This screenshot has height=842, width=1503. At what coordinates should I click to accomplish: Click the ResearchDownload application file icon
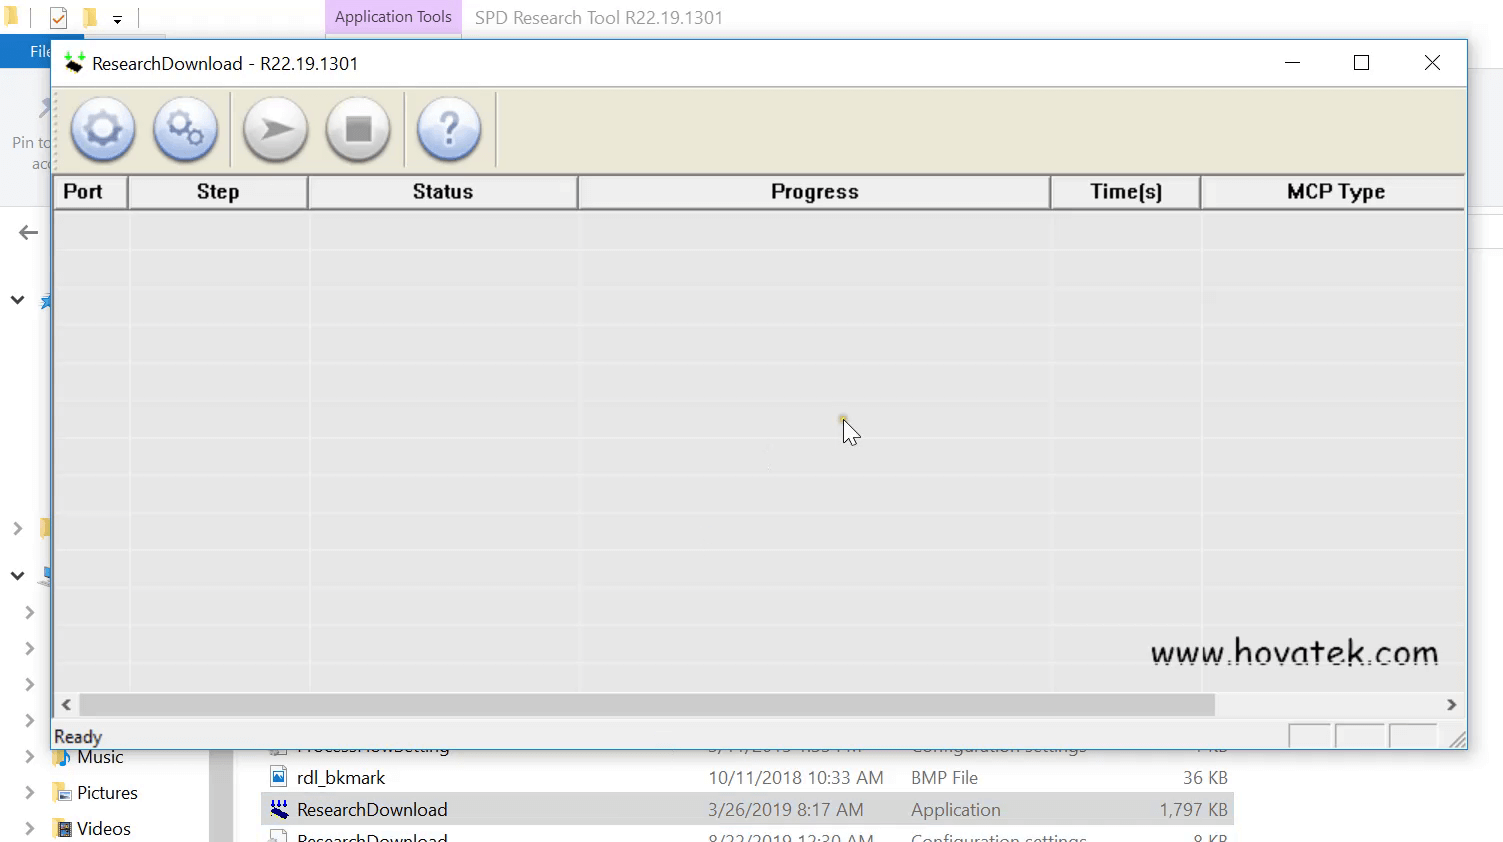[x=279, y=809]
